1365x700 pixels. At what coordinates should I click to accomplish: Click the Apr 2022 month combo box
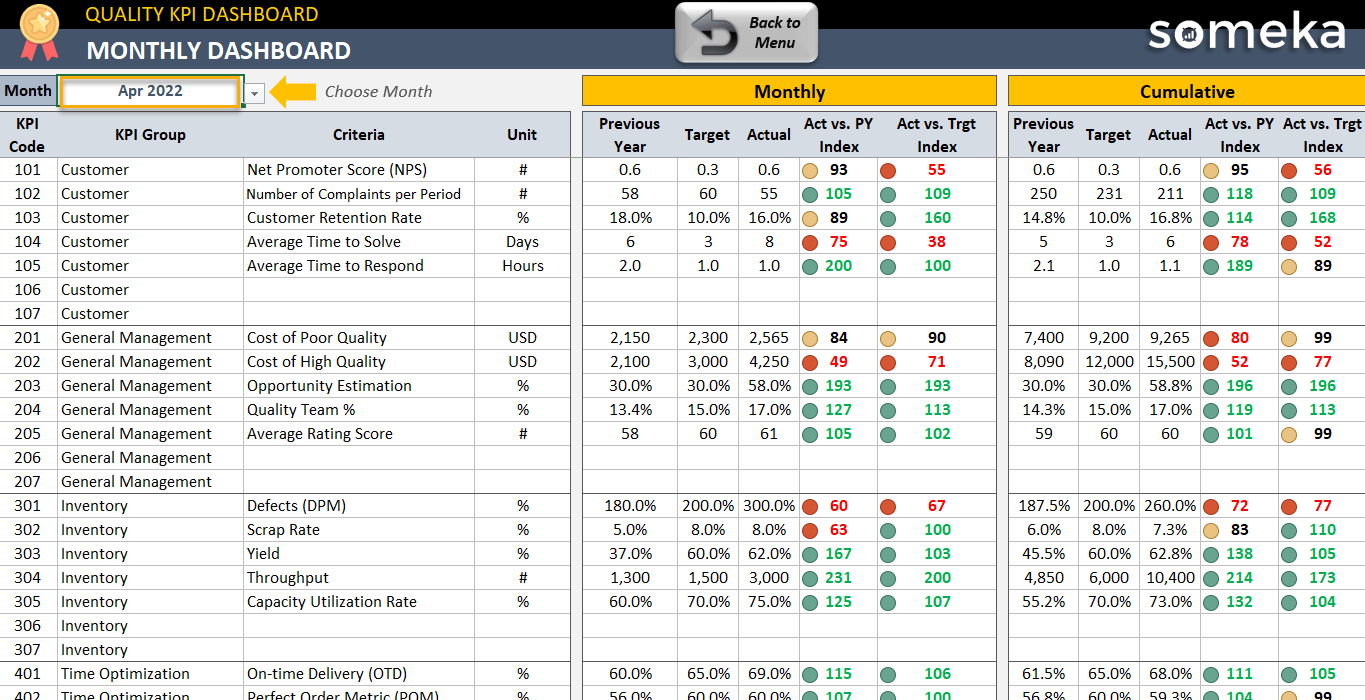148,90
